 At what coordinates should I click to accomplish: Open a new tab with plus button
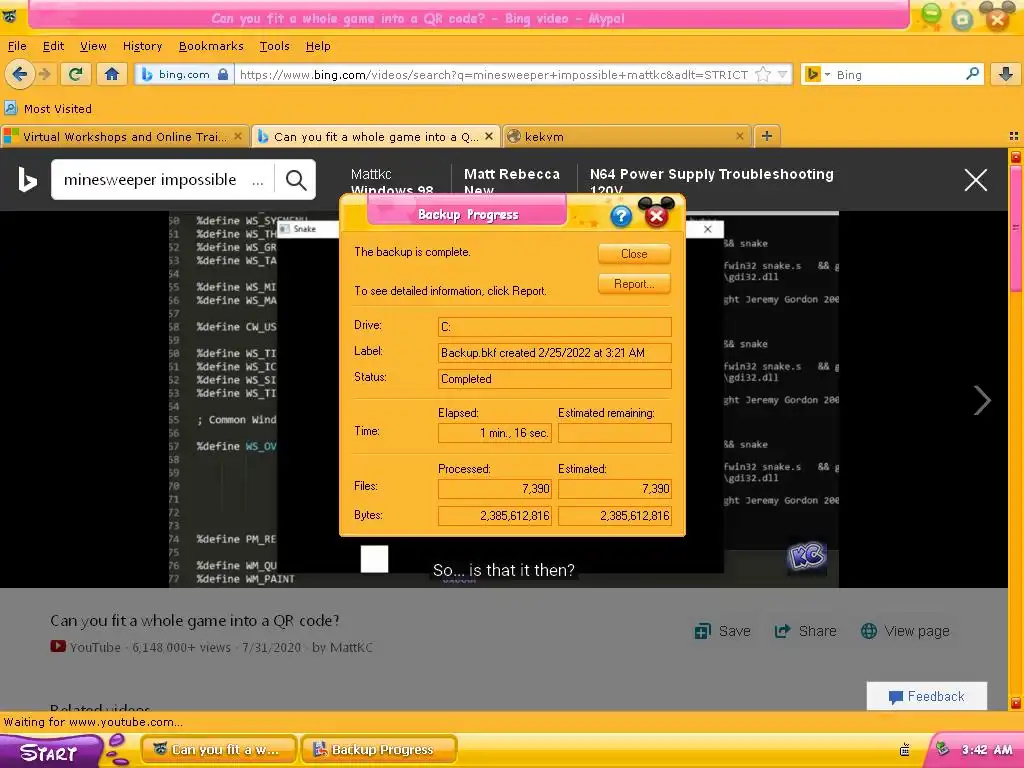coord(767,136)
